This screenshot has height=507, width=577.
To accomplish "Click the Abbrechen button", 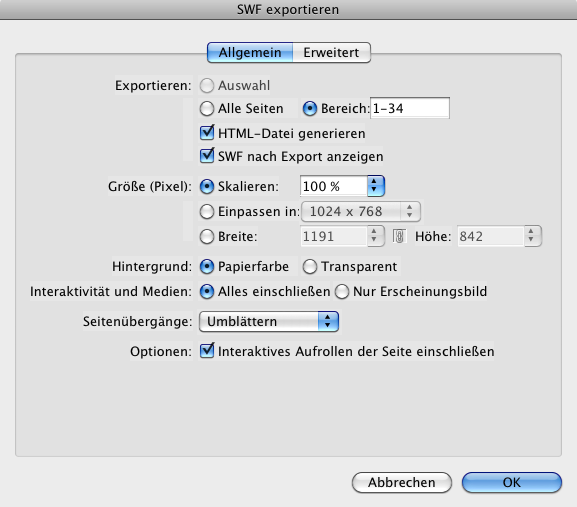I will 402,482.
